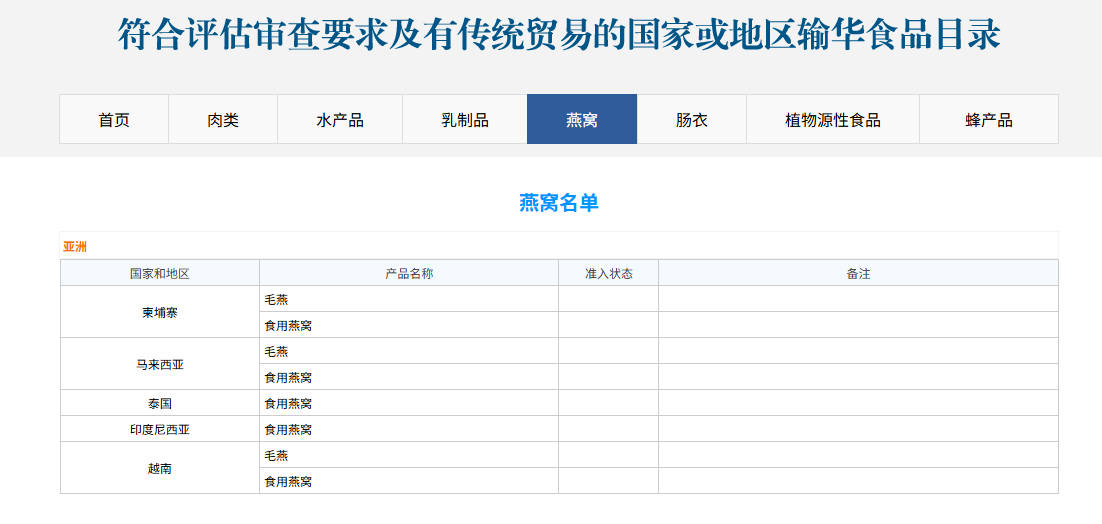Select the 水产品 tab
Viewport: 1102px width, 524px height.
[340, 120]
